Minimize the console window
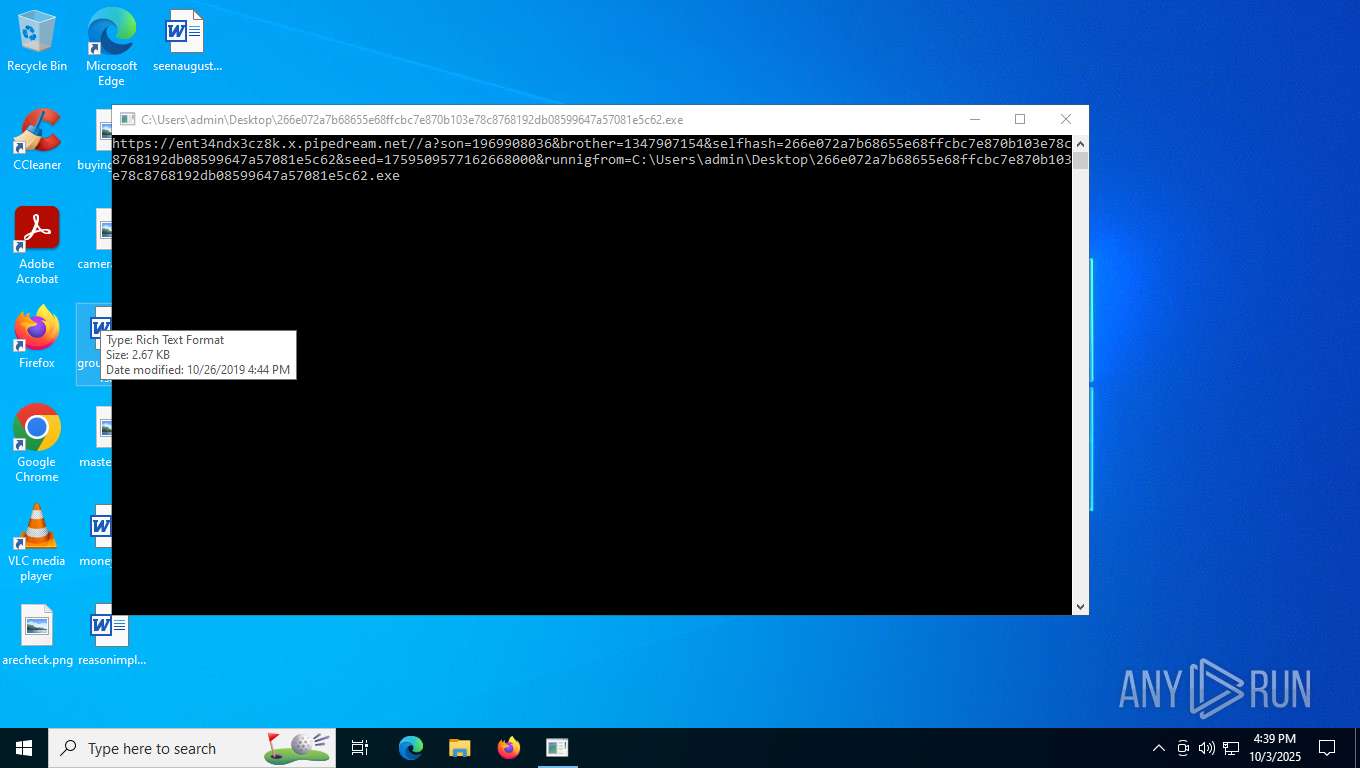This screenshot has width=1360, height=768. click(975, 119)
